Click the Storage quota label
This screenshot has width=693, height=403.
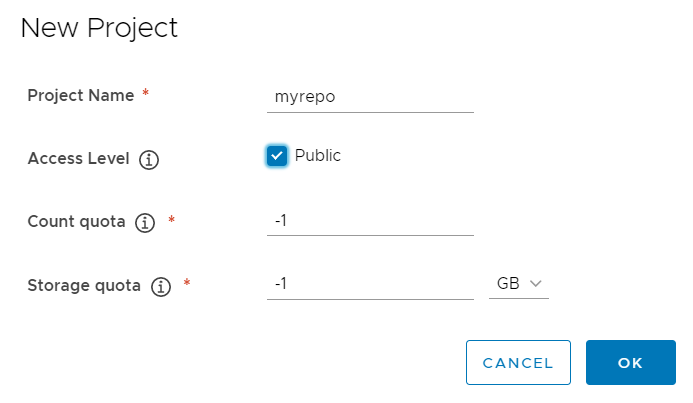tap(84, 286)
